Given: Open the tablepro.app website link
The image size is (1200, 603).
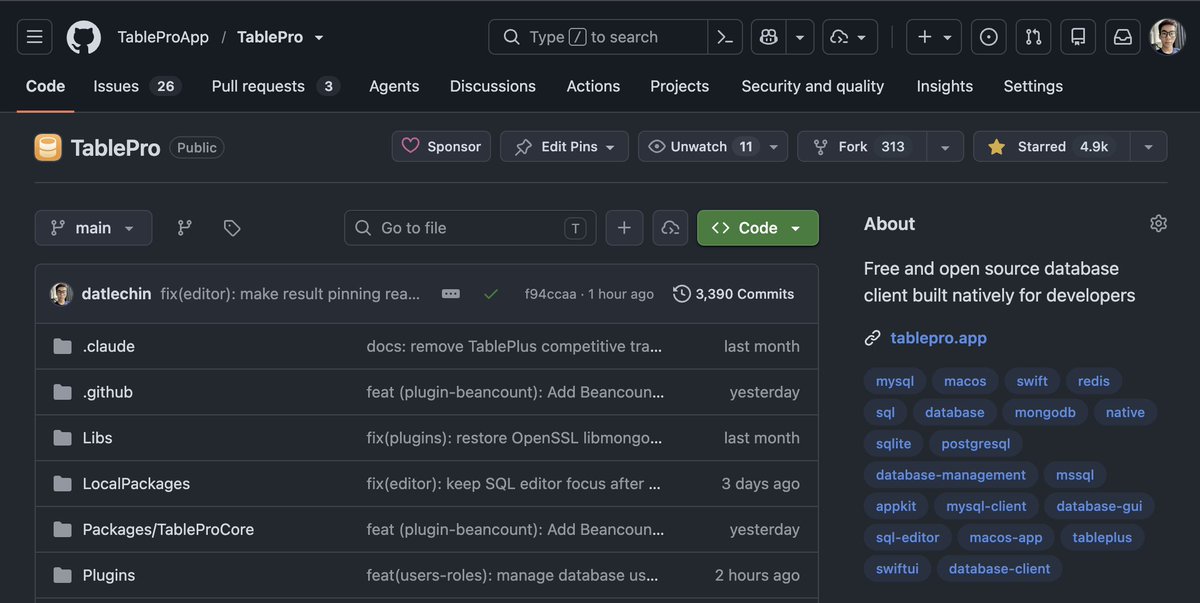Looking at the screenshot, I should pos(938,338).
